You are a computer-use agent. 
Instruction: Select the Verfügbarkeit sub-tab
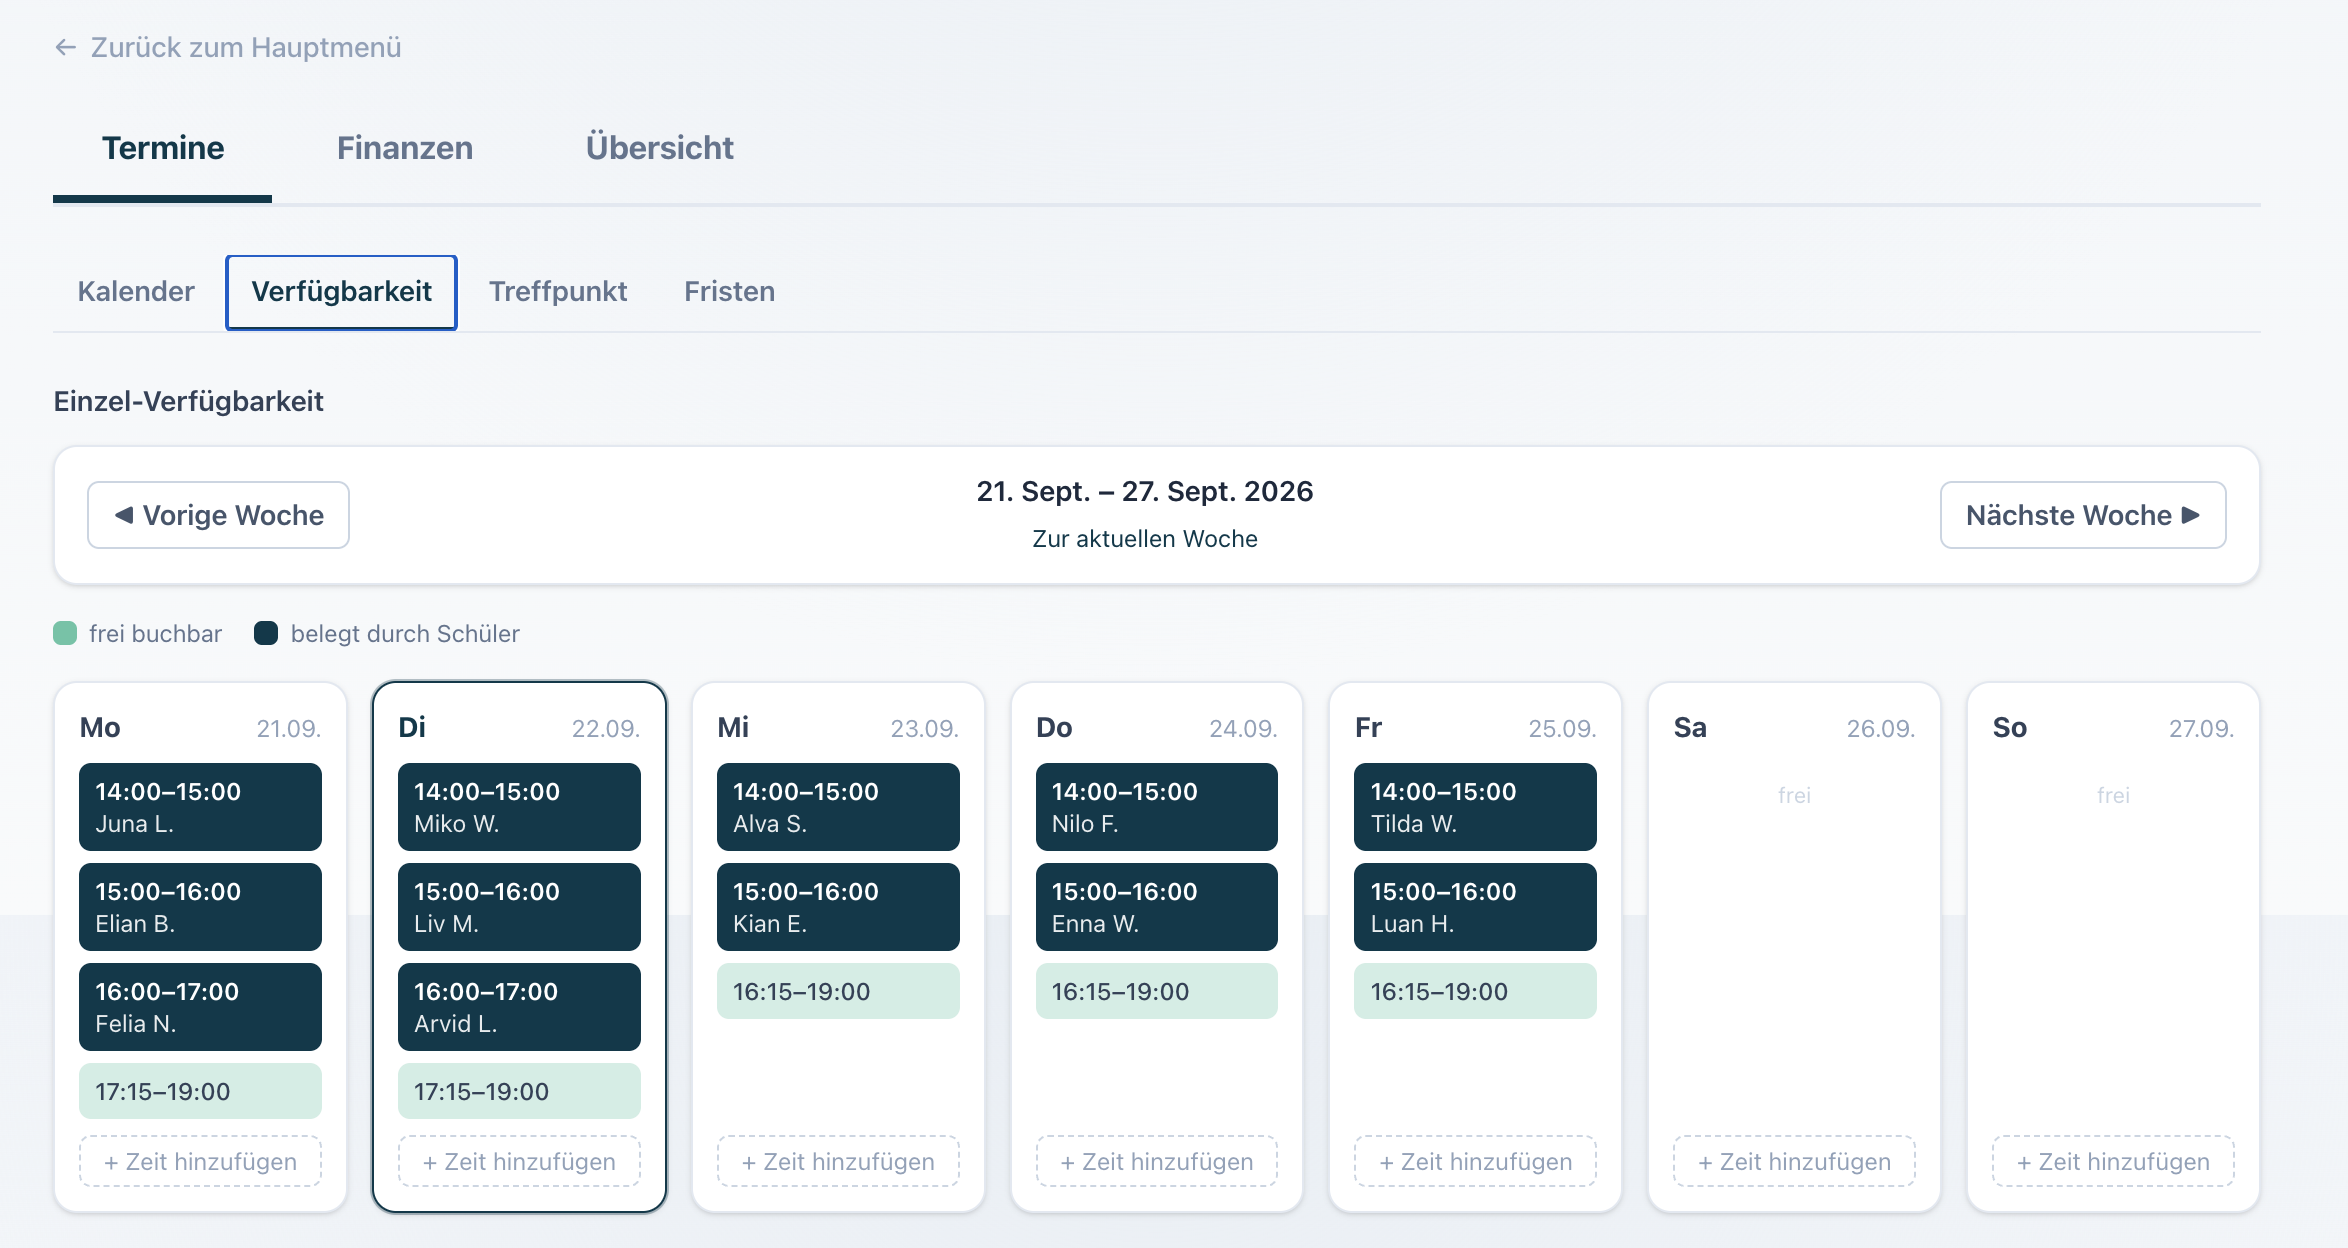pyautogui.click(x=342, y=292)
